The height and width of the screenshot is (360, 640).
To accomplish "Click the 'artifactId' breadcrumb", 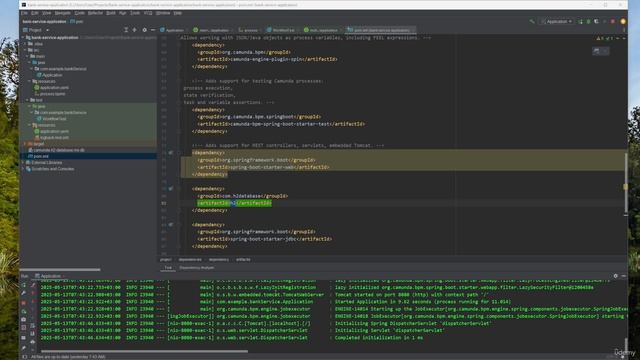I will point(243,260).
